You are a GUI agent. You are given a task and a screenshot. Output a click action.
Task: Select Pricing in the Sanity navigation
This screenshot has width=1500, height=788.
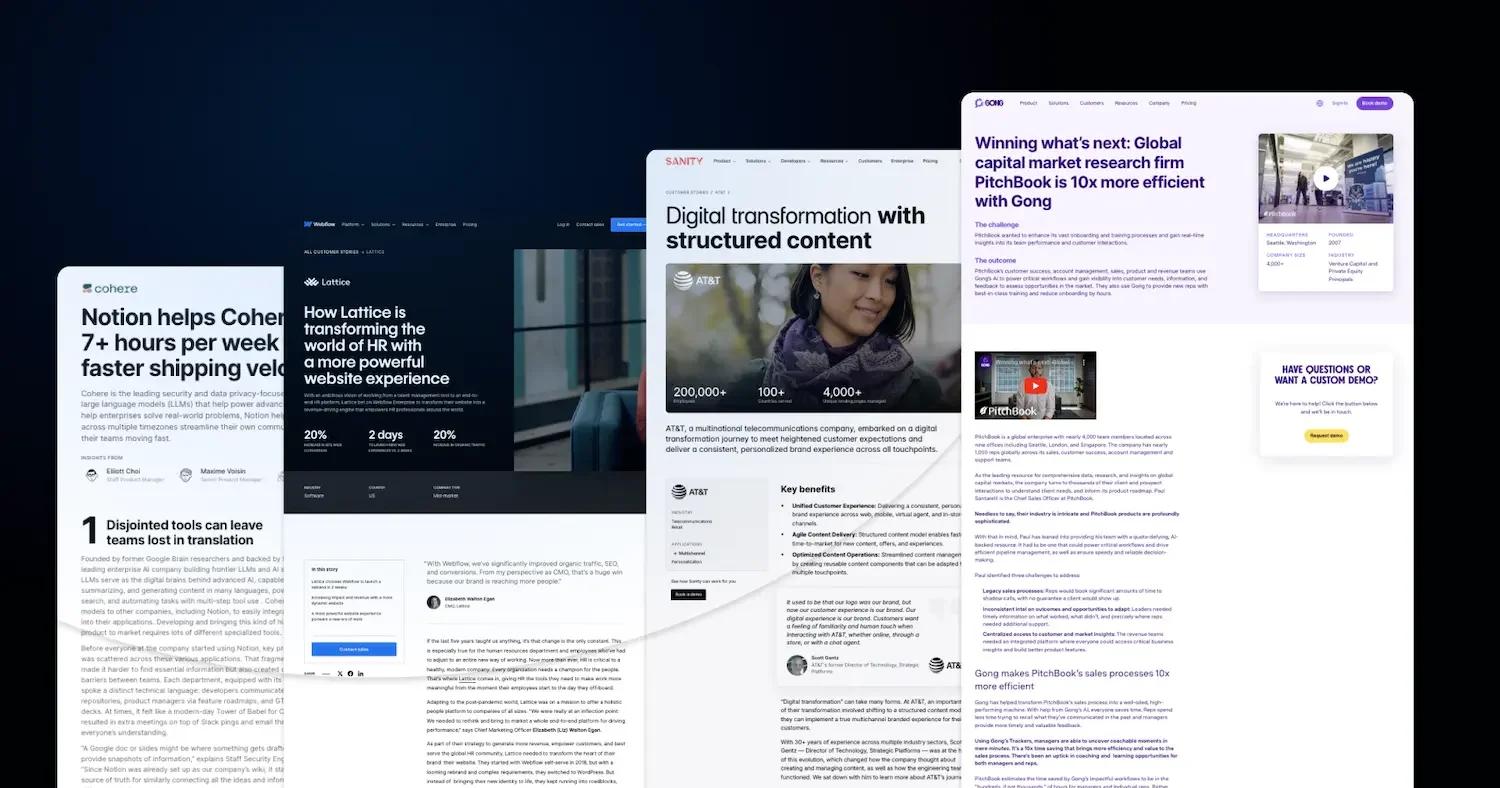pyautogui.click(x=930, y=160)
